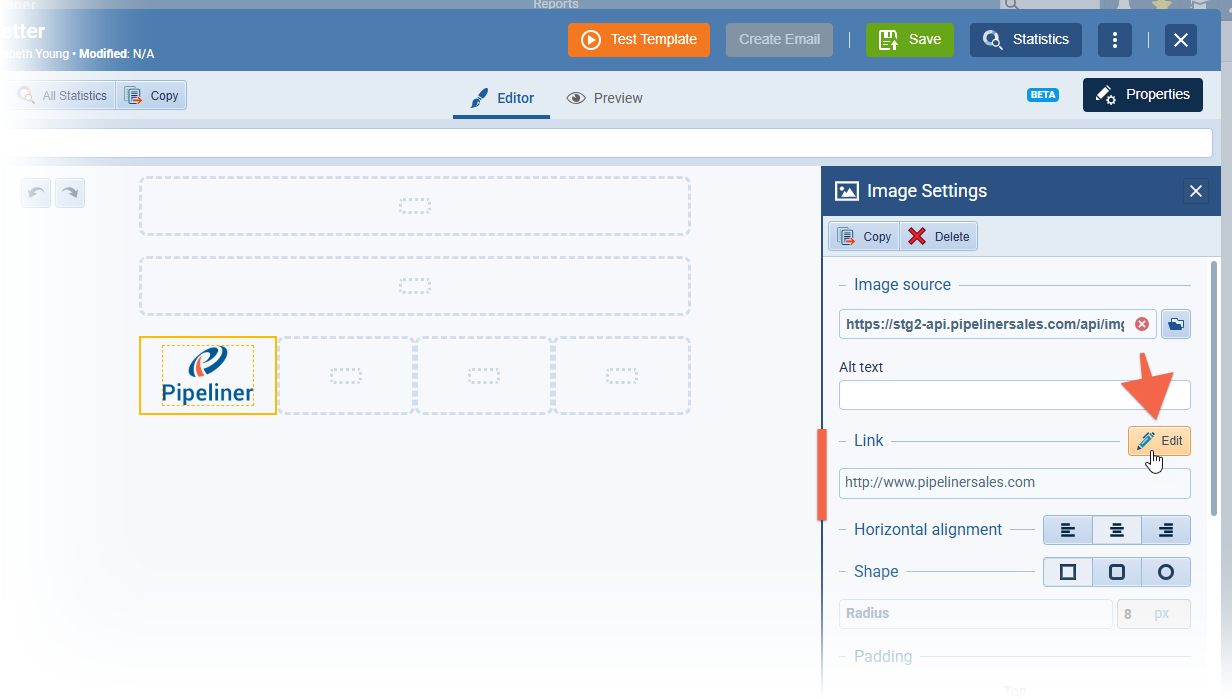Screen dimensions: 1232x699
Task: Click the redo arrow icon
Action: click(x=70, y=193)
